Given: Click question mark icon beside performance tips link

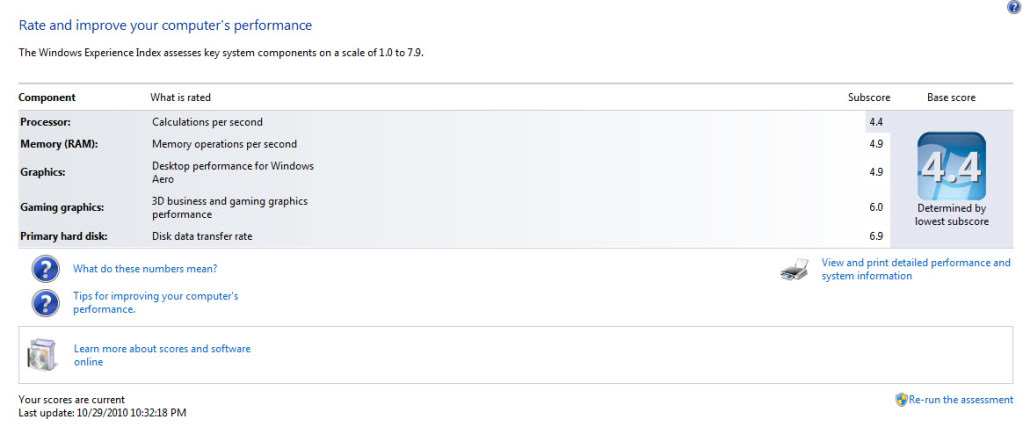Looking at the screenshot, I should point(44,302).
